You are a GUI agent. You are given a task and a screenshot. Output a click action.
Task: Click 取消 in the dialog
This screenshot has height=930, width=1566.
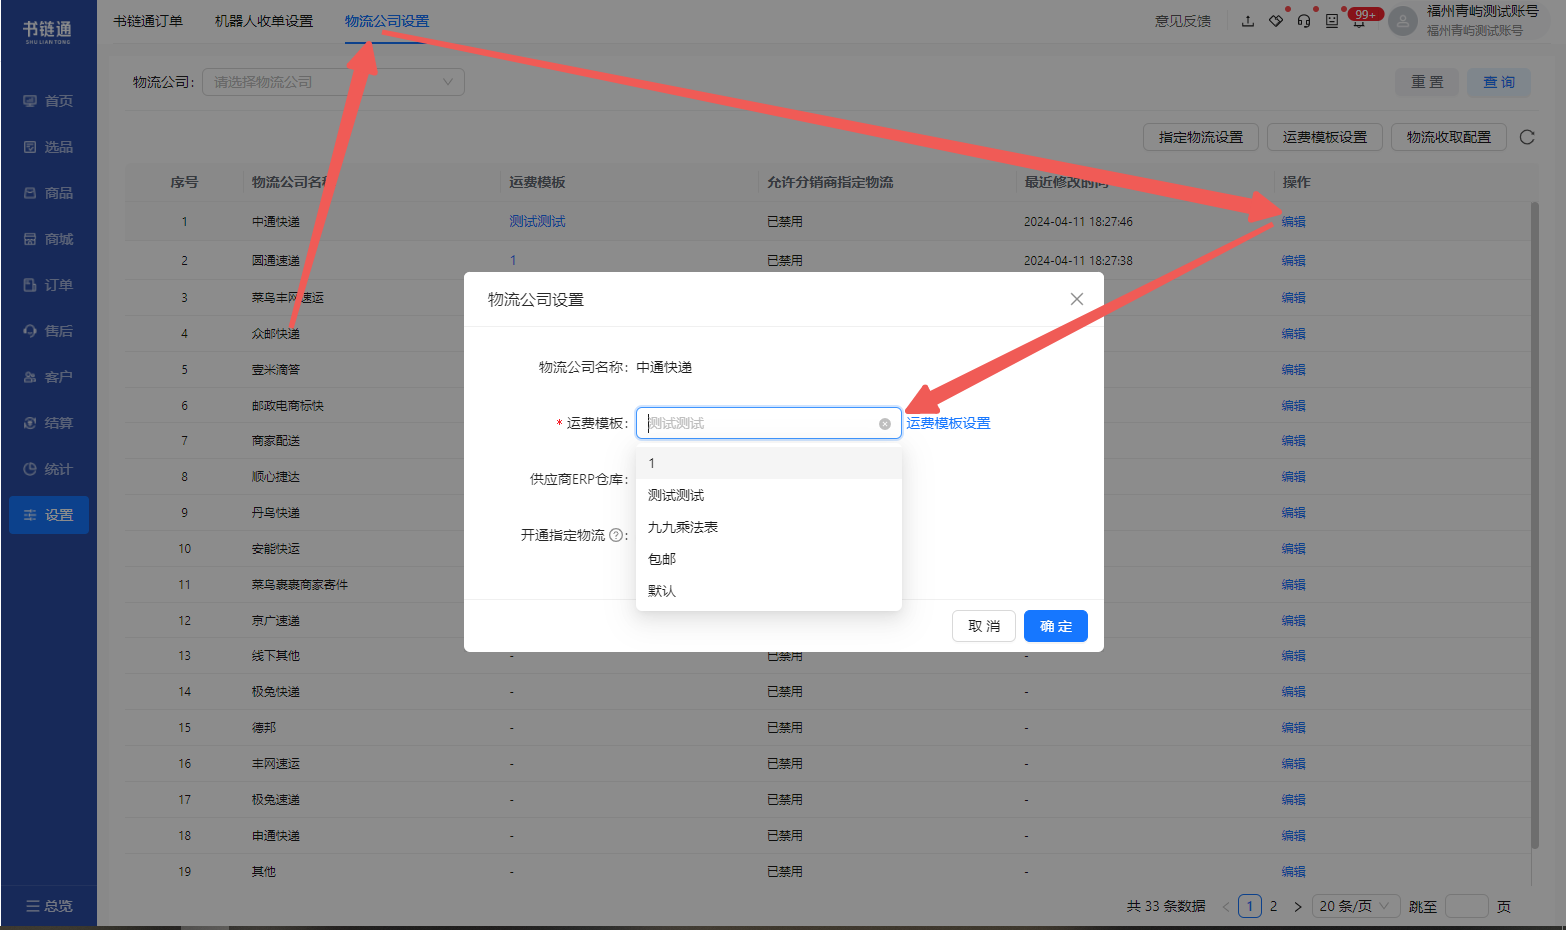tap(984, 626)
